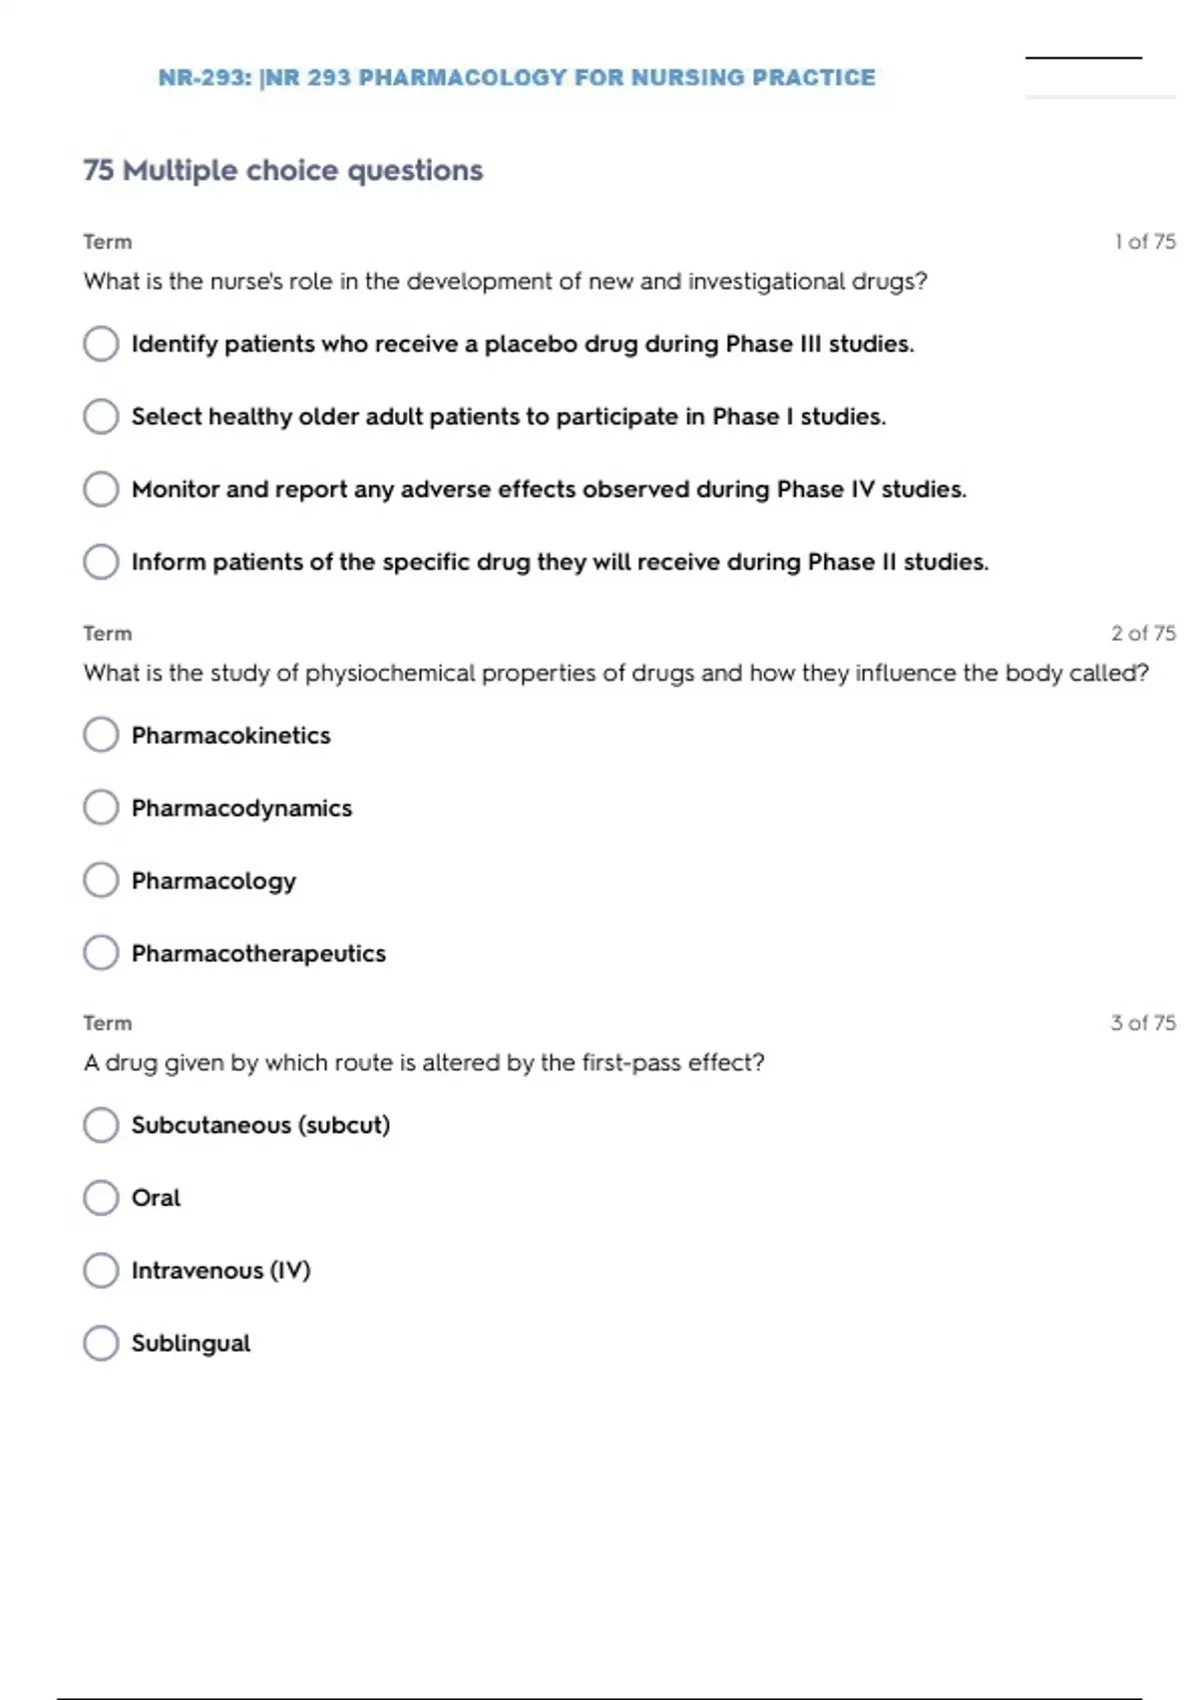Select 'Inform patients of the specific drug' answer
The width and height of the screenshot is (1200, 1700).
(101, 562)
